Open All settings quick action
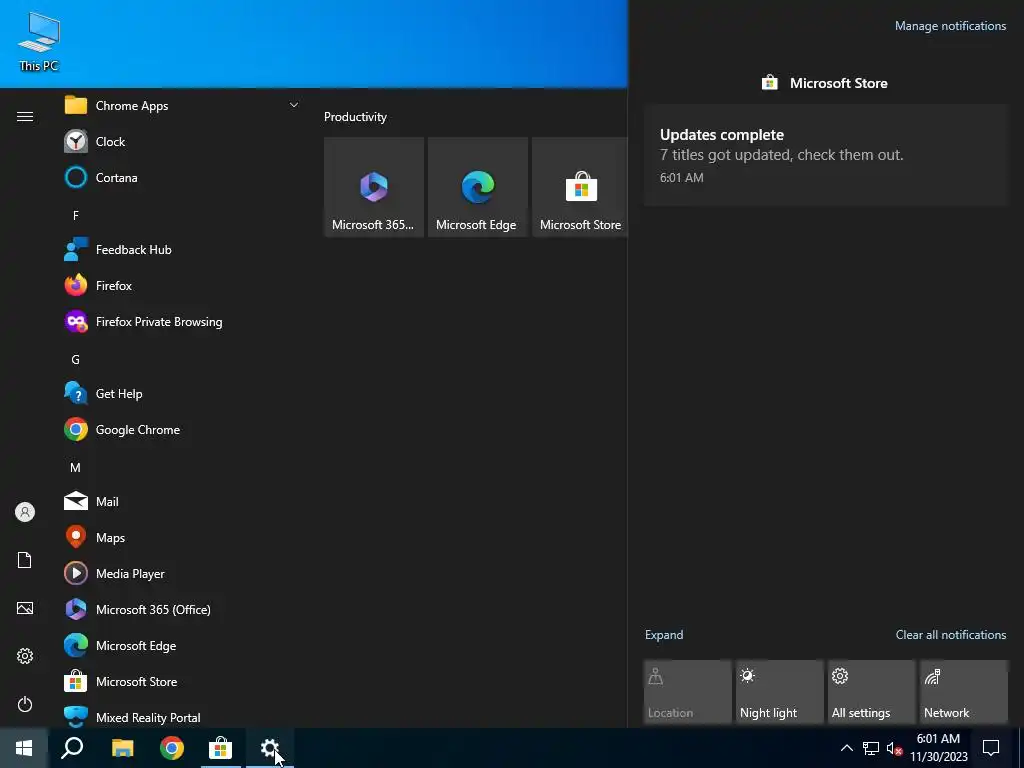The width and height of the screenshot is (1024, 768). pyautogui.click(x=871, y=692)
